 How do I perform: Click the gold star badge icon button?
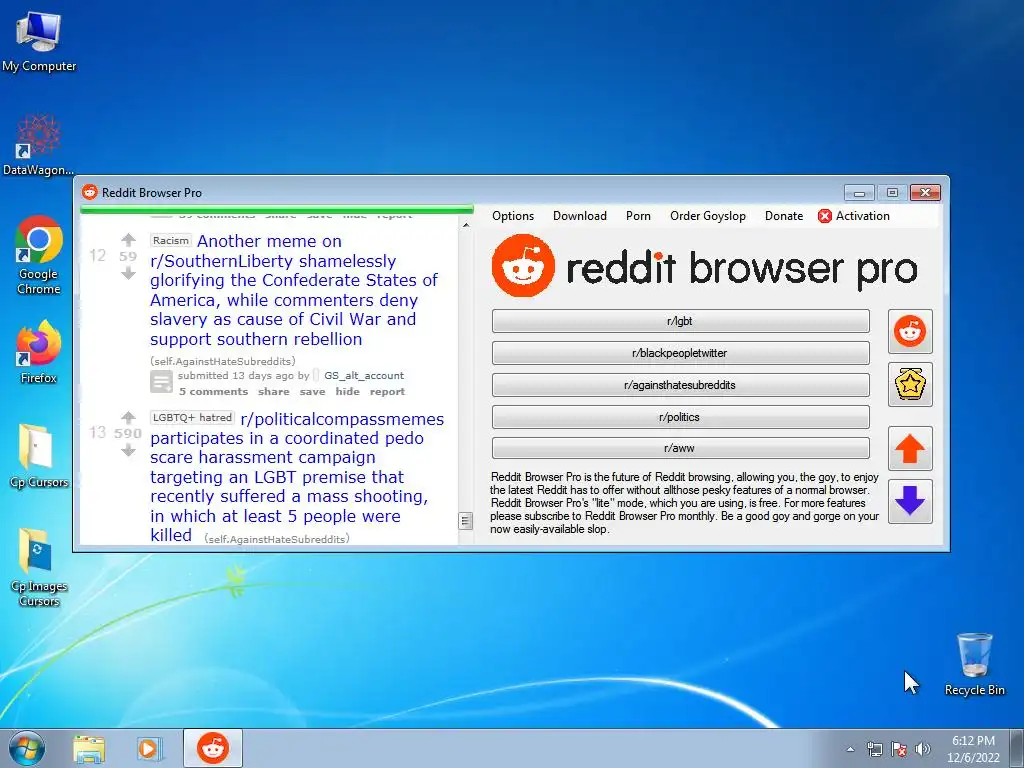tap(910, 385)
